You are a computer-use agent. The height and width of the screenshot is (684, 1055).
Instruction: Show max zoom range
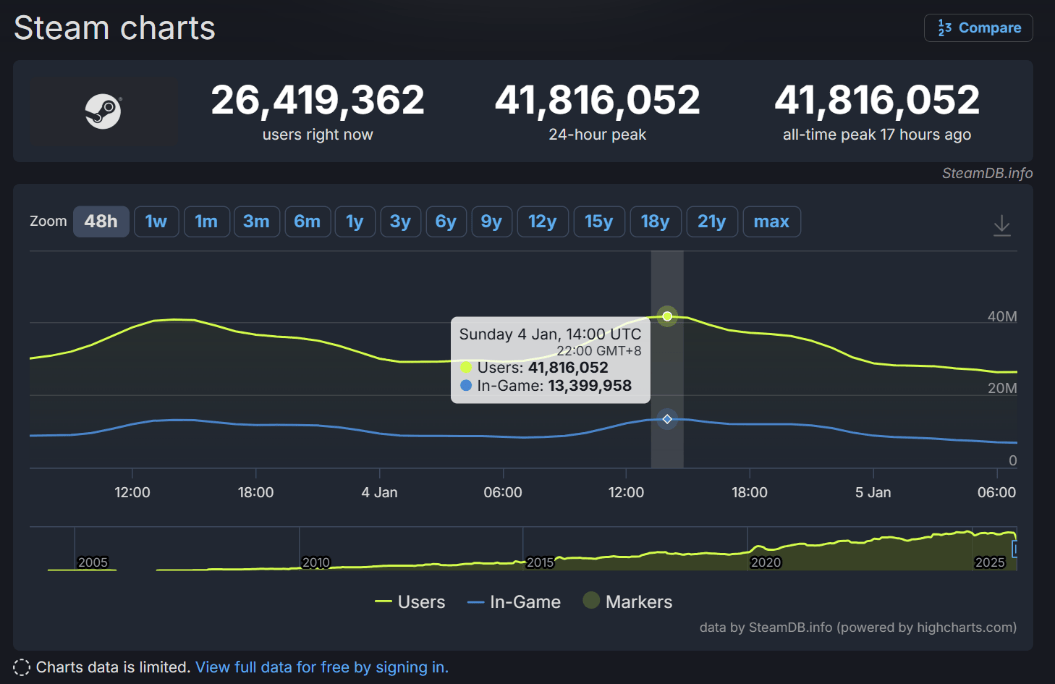click(771, 221)
